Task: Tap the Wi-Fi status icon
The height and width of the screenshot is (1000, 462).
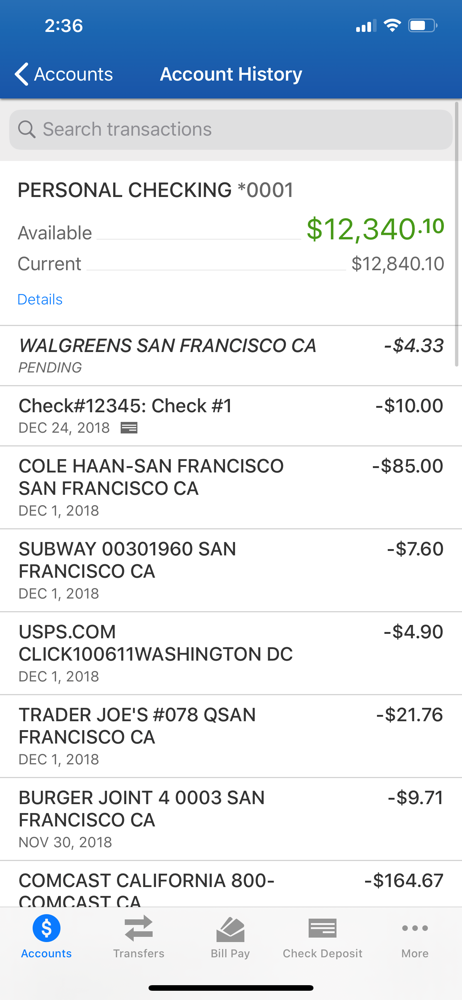Action: 392,26
